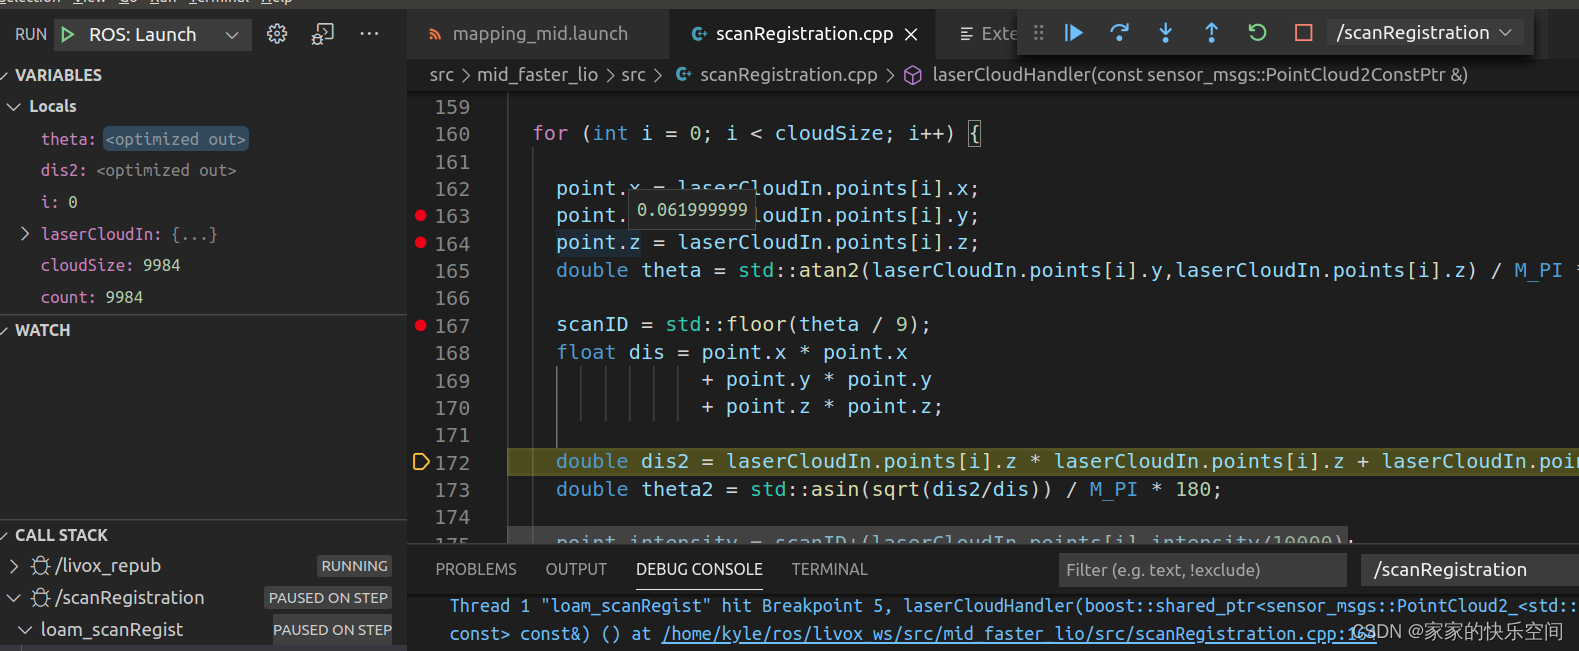Select the /scanRegistration bug icon
The height and width of the screenshot is (651, 1579).
click(41, 598)
